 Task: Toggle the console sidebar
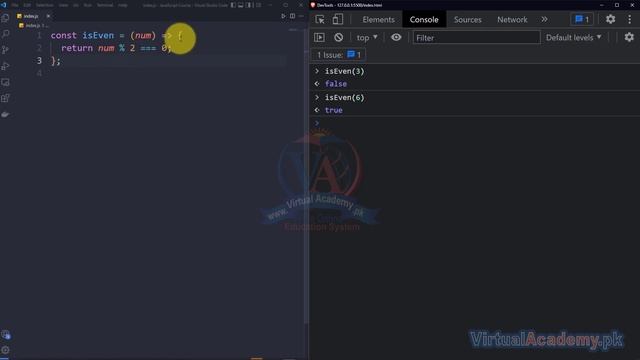click(x=320, y=38)
